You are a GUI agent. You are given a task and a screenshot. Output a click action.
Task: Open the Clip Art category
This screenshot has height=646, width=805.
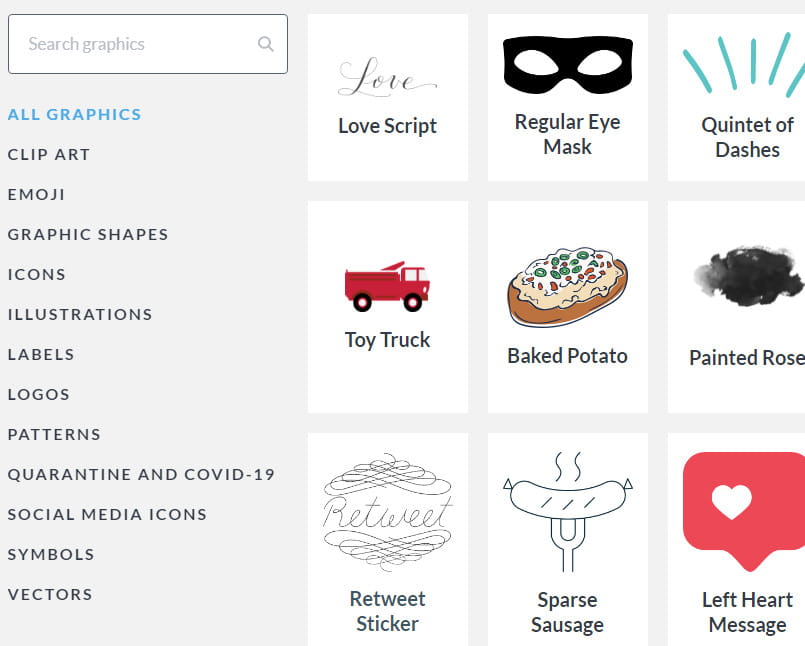pyautogui.click(x=49, y=154)
